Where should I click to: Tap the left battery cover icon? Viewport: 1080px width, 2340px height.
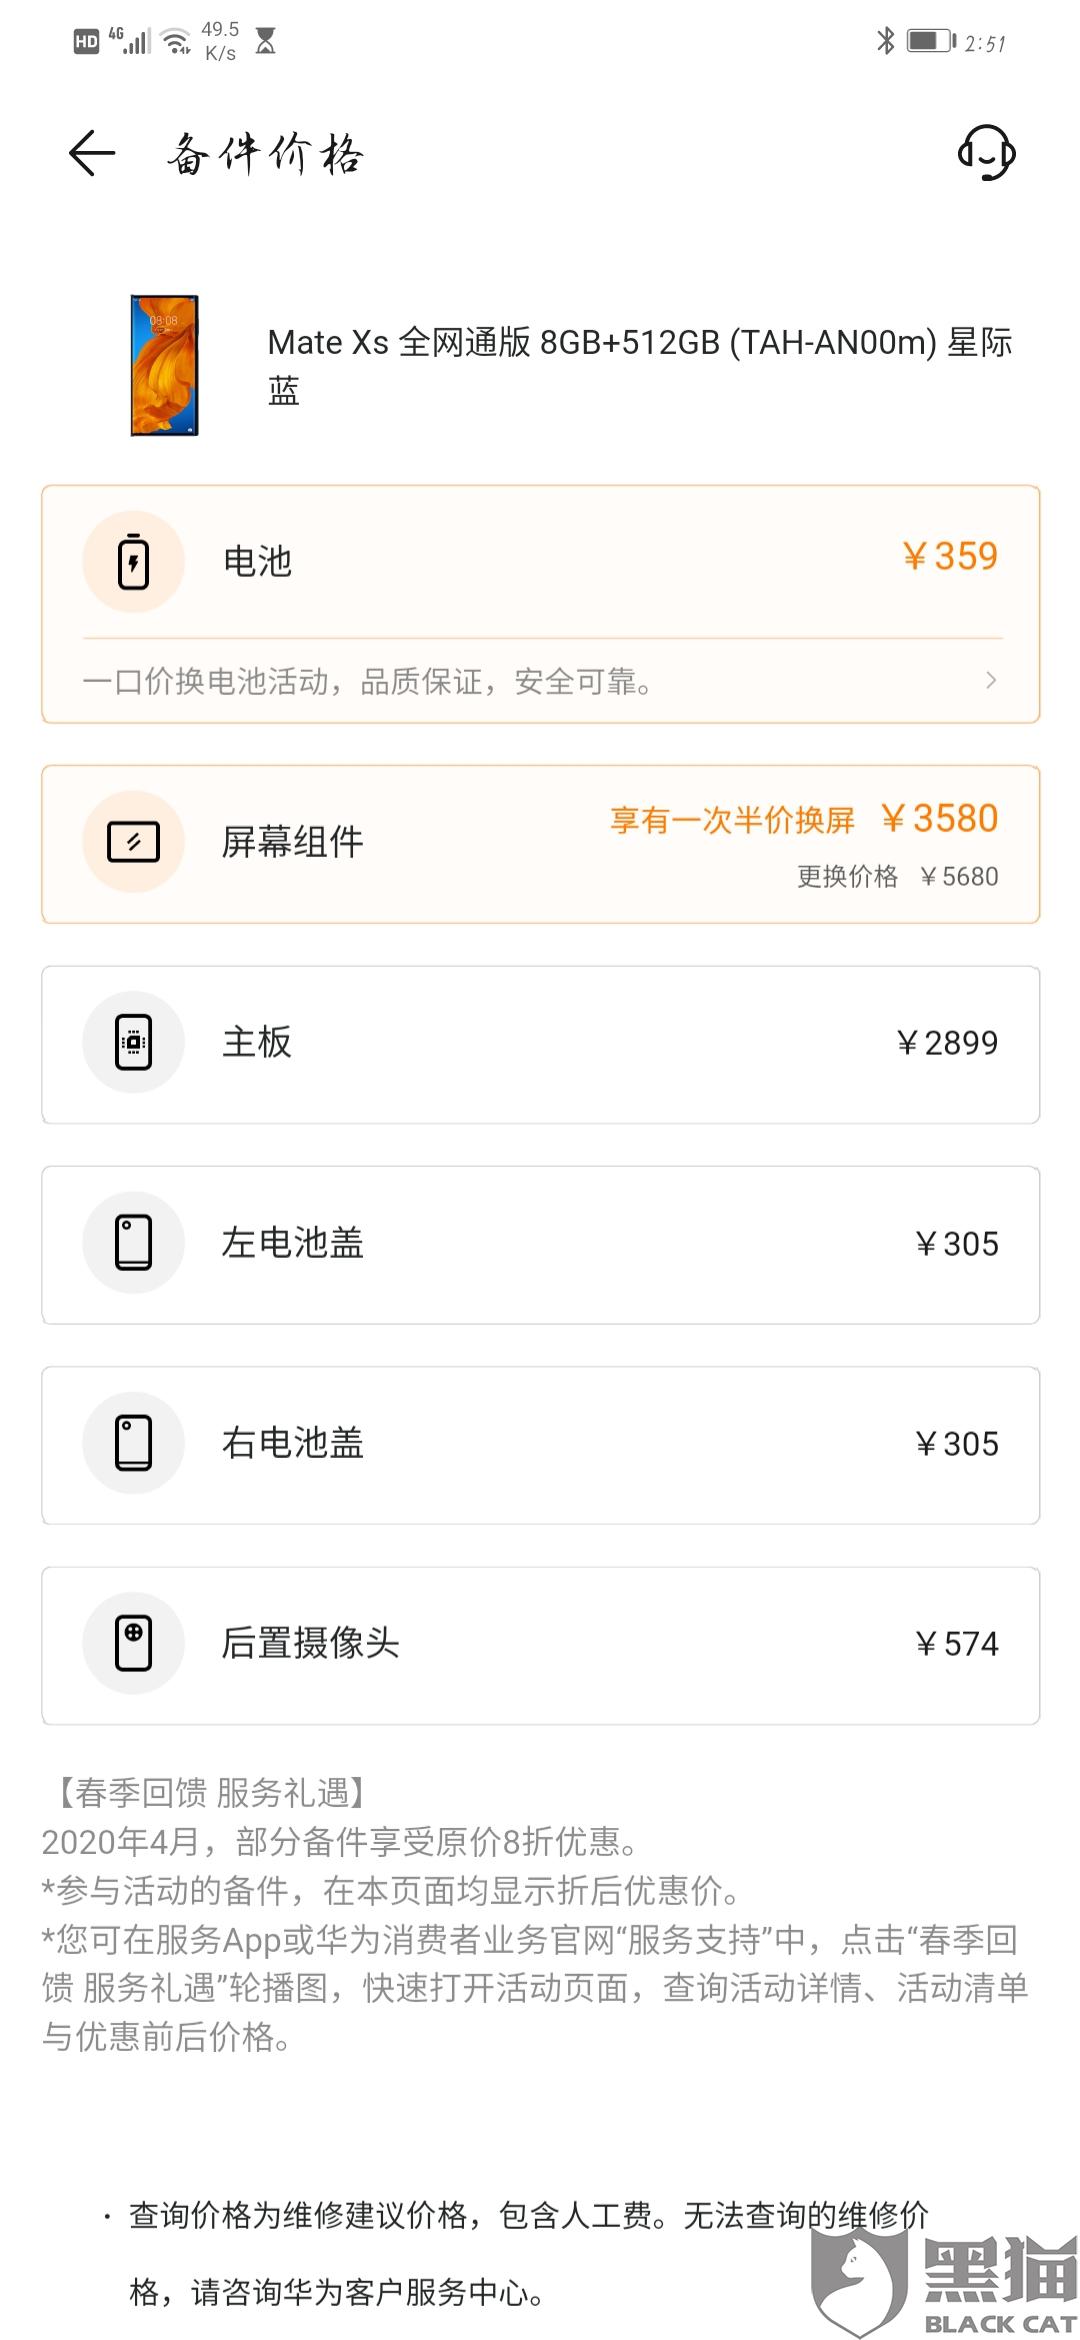click(x=133, y=1243)
